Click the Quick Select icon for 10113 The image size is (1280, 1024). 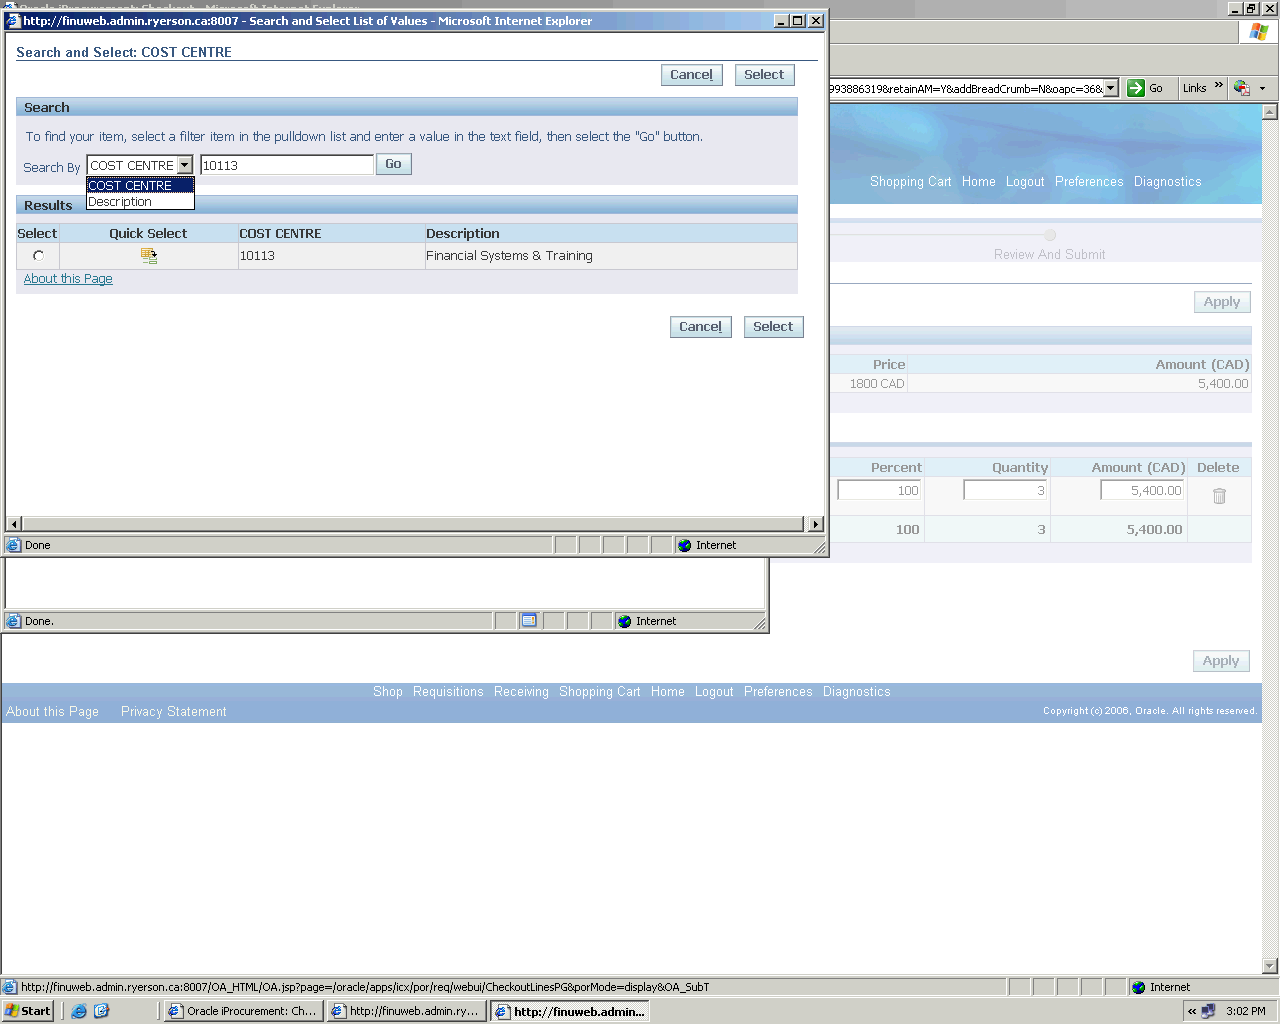(x=149, y=256)
